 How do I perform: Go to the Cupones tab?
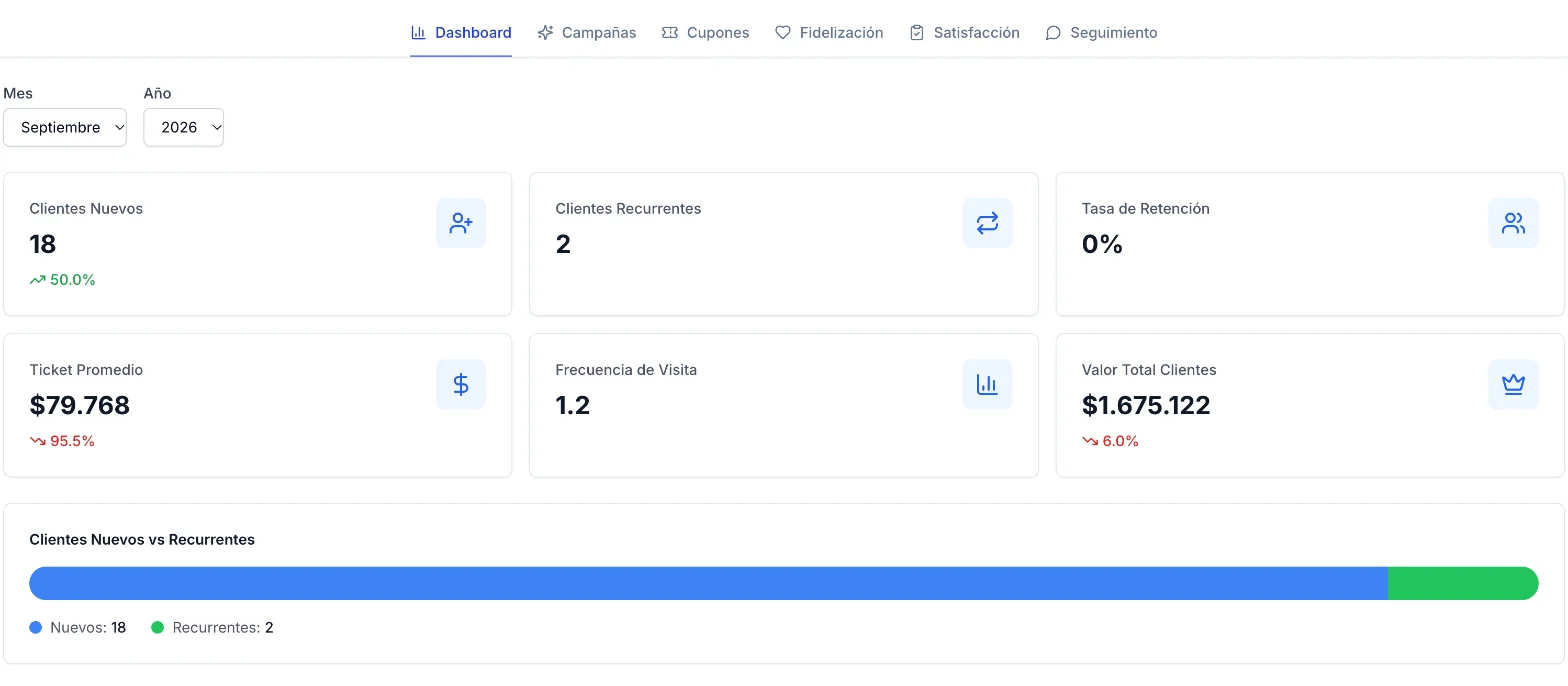(705, 32)
